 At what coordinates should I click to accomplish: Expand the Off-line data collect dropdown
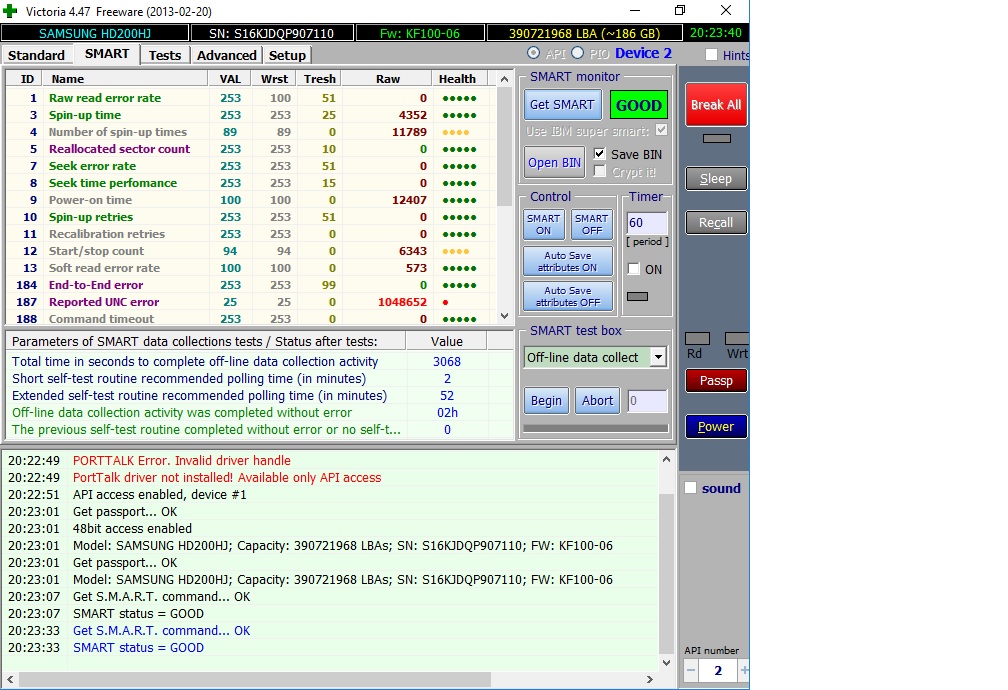coord(657,357)
